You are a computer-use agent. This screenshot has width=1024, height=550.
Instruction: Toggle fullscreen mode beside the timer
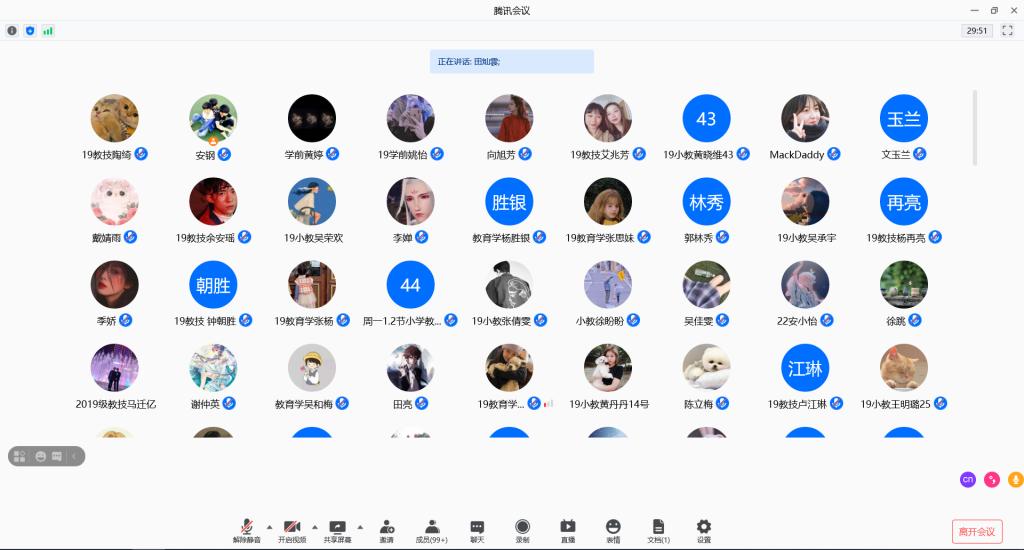pos(1007,31)
